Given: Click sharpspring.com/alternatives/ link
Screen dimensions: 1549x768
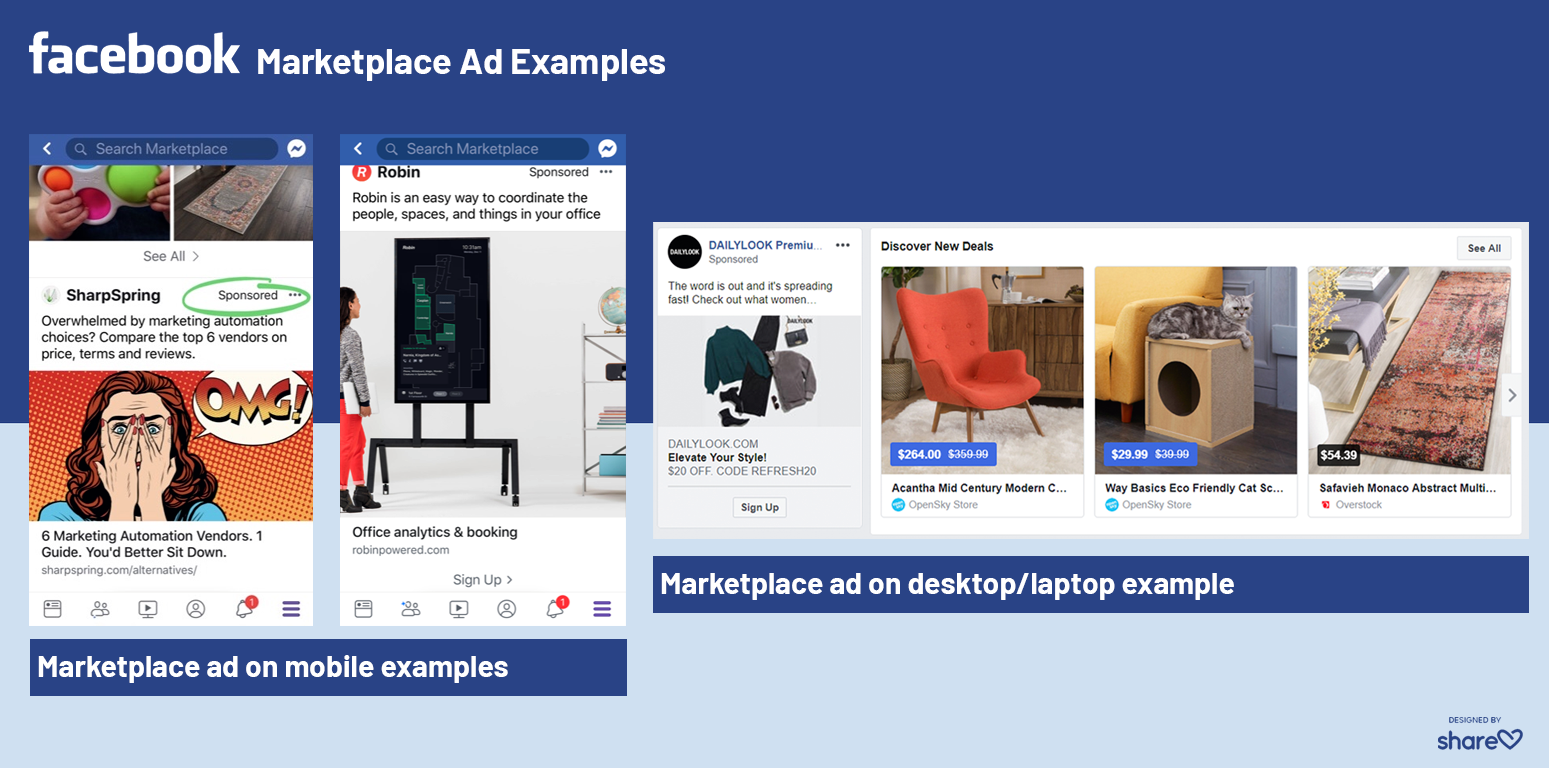Looking at the screenshot, I should point(119,570).
